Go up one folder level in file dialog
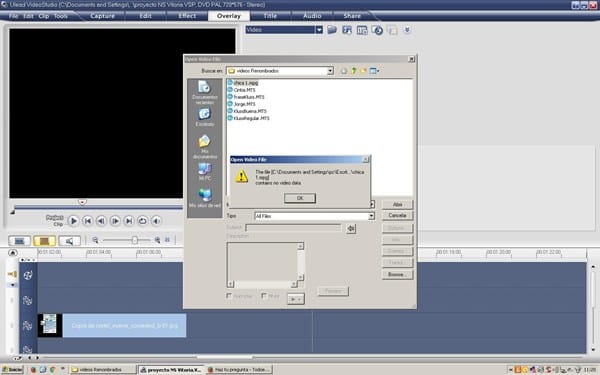This screenshot has height=375, width=600. pyautogui.click(x=354, y=71)
